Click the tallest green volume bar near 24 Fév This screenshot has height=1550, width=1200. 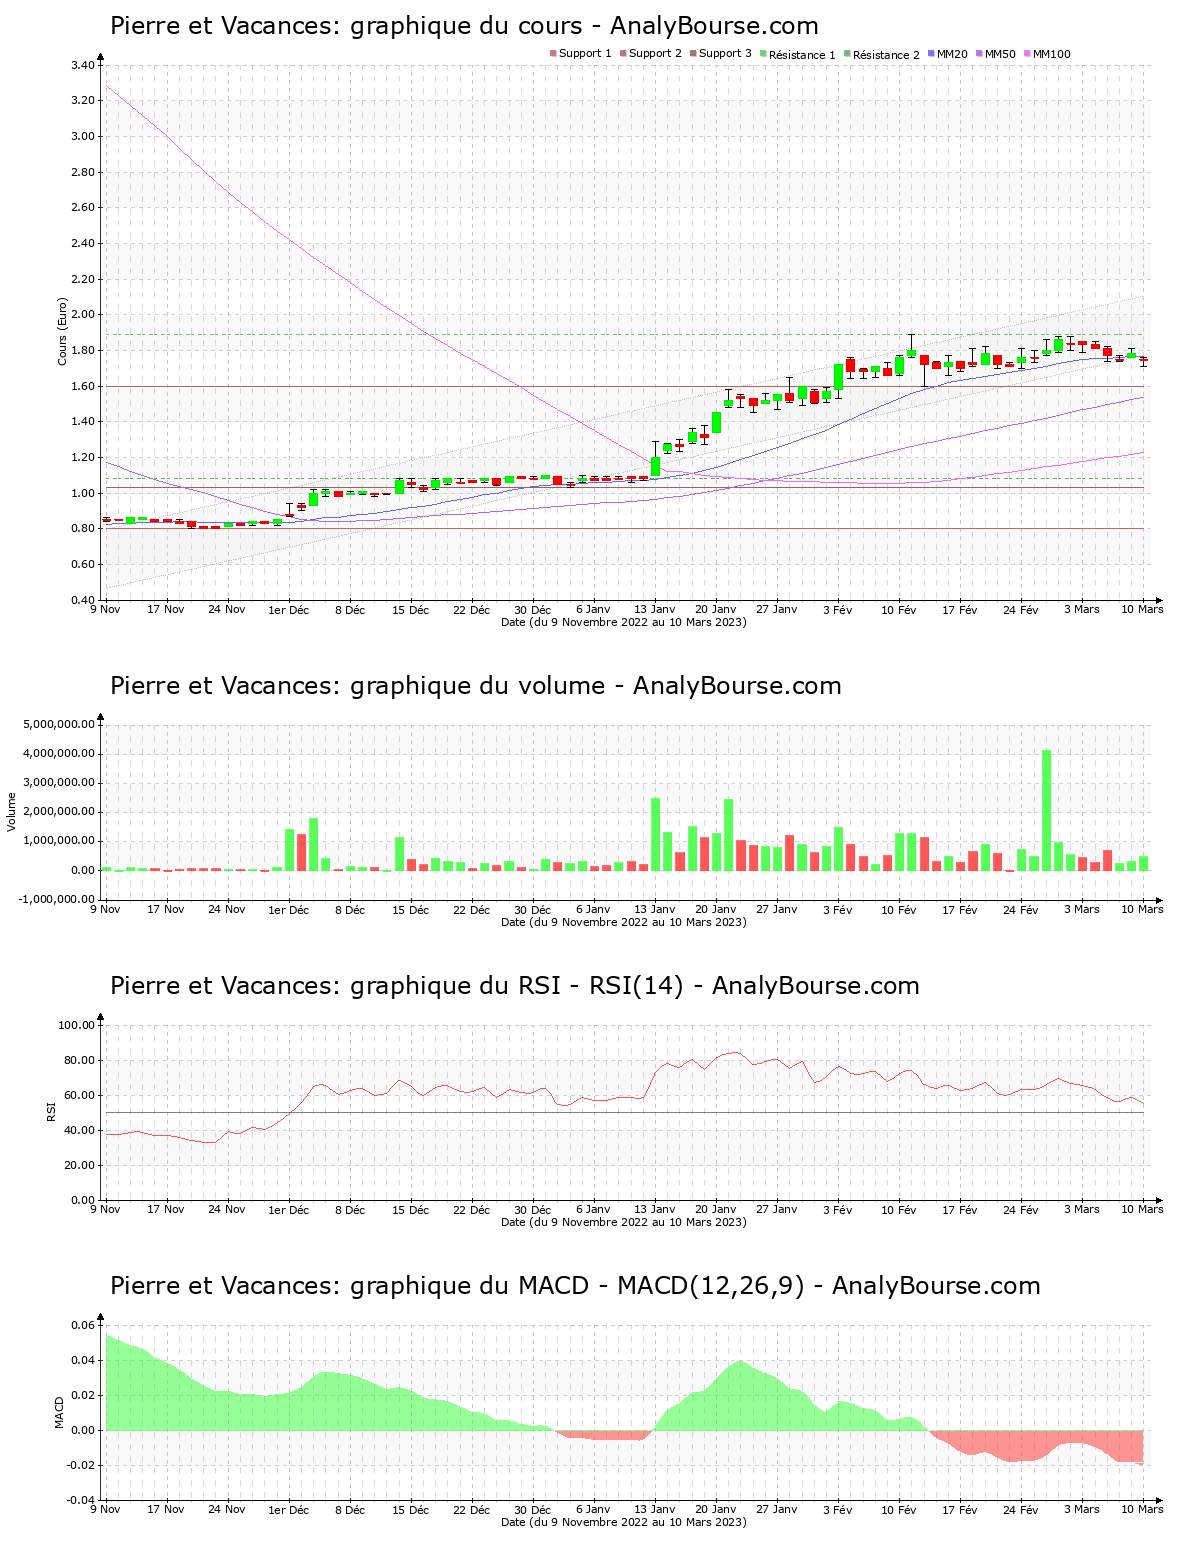point(1047,810)
